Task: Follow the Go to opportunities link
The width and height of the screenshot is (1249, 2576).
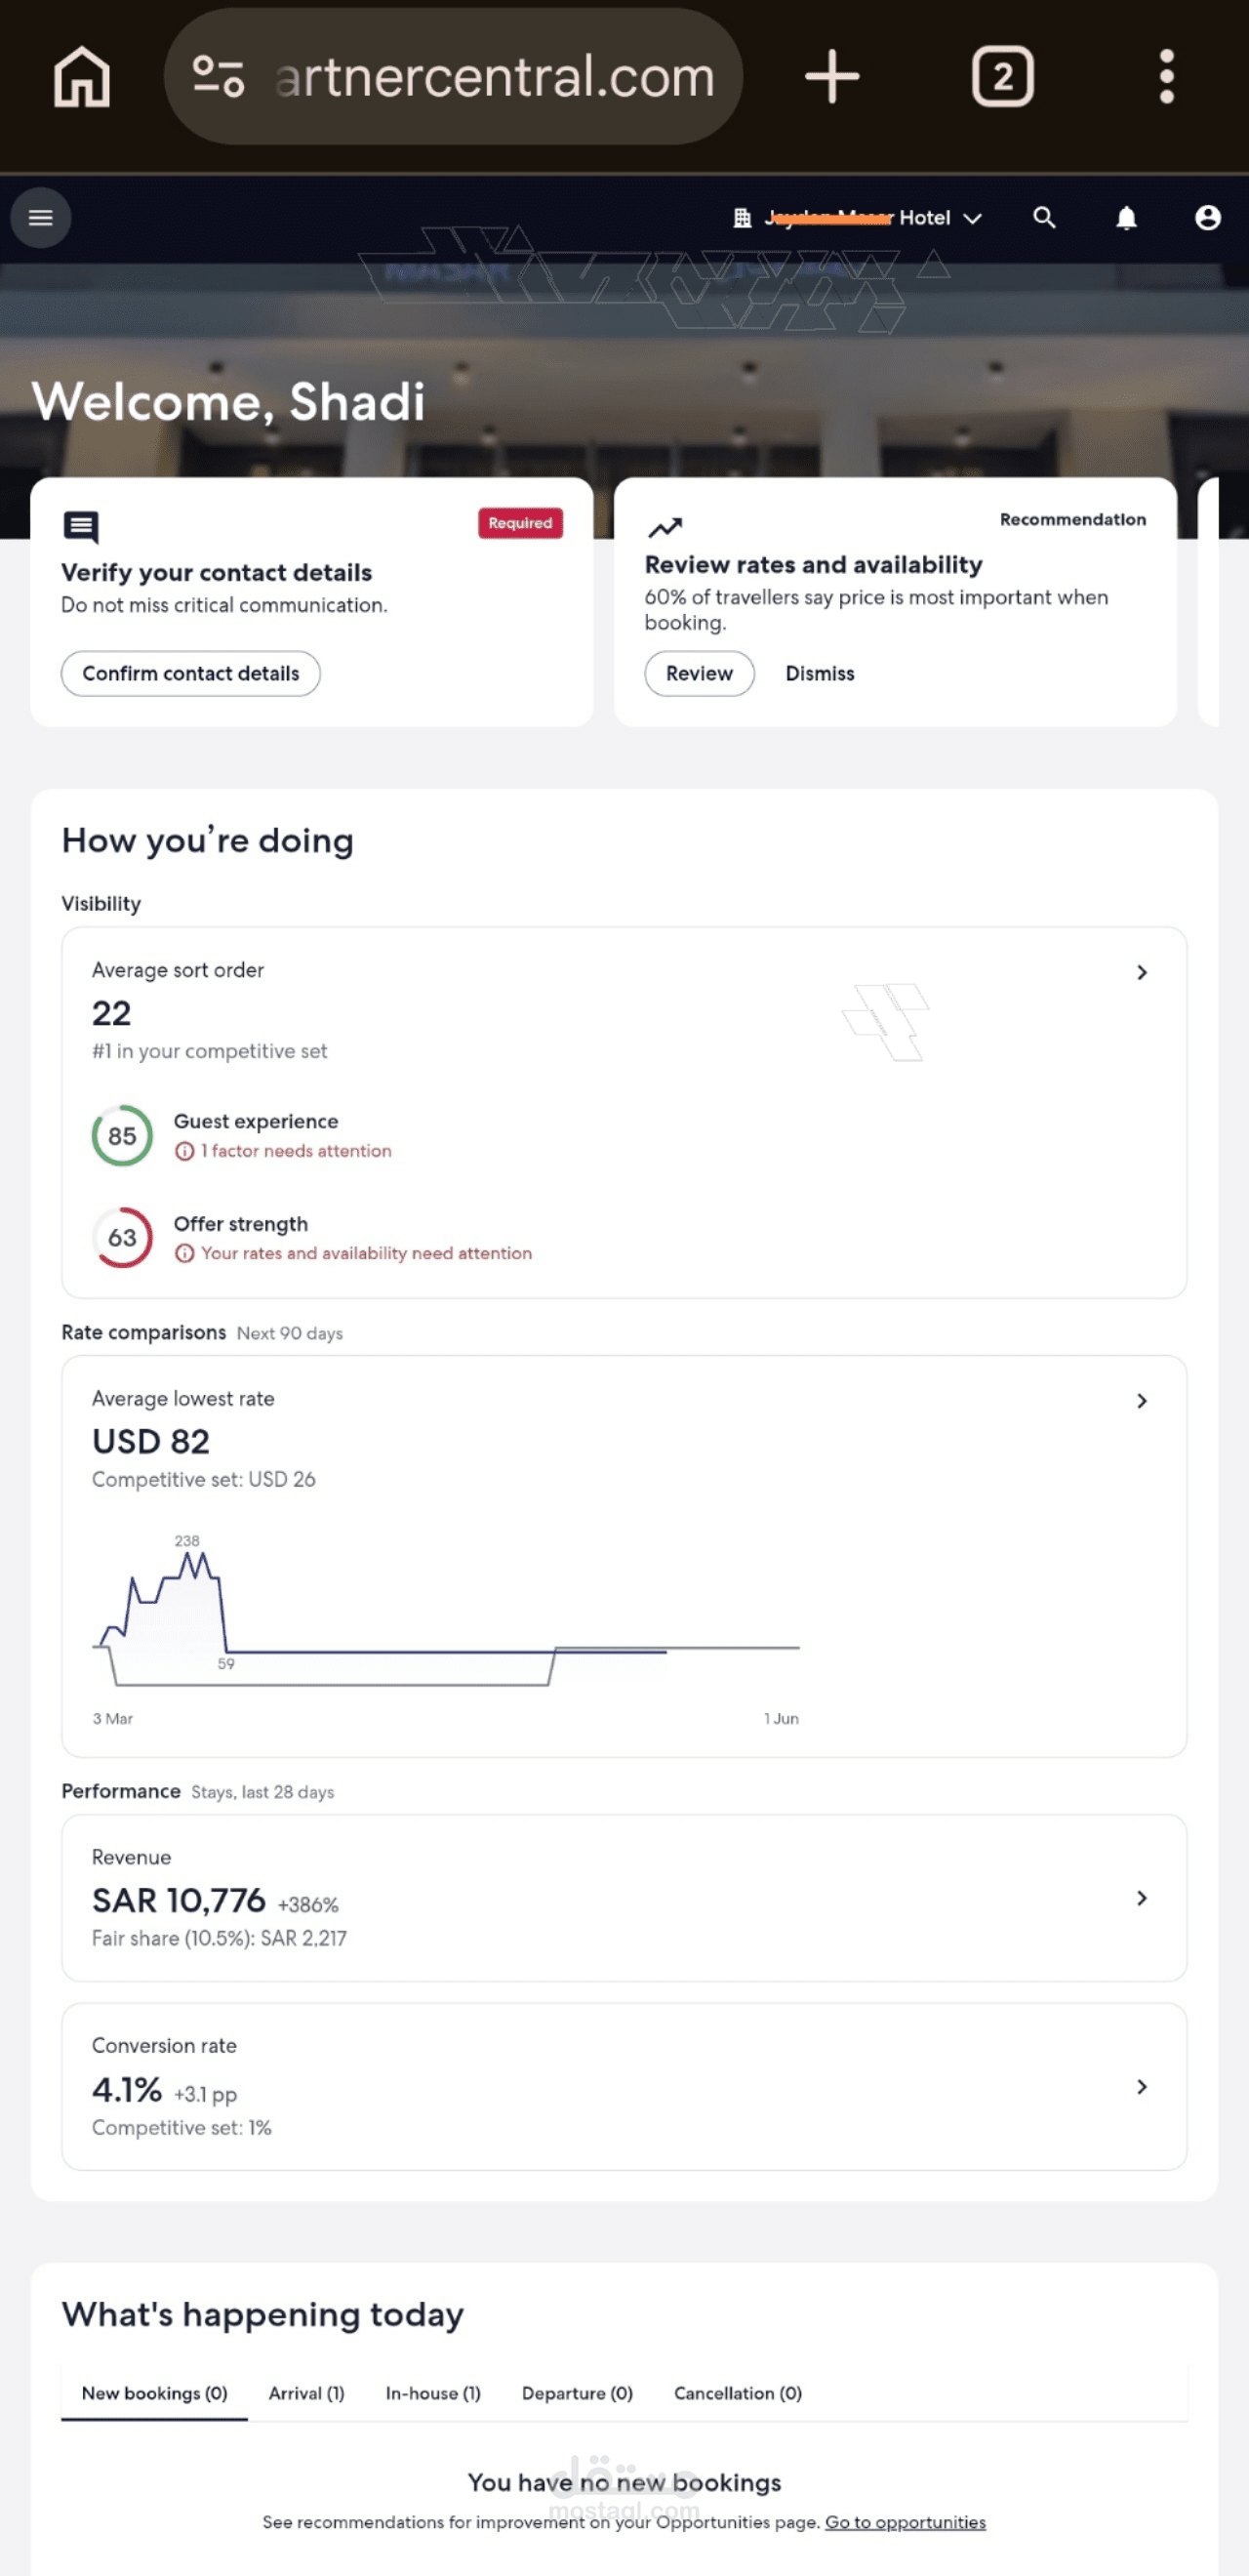Action: (x=904, y=2522)
